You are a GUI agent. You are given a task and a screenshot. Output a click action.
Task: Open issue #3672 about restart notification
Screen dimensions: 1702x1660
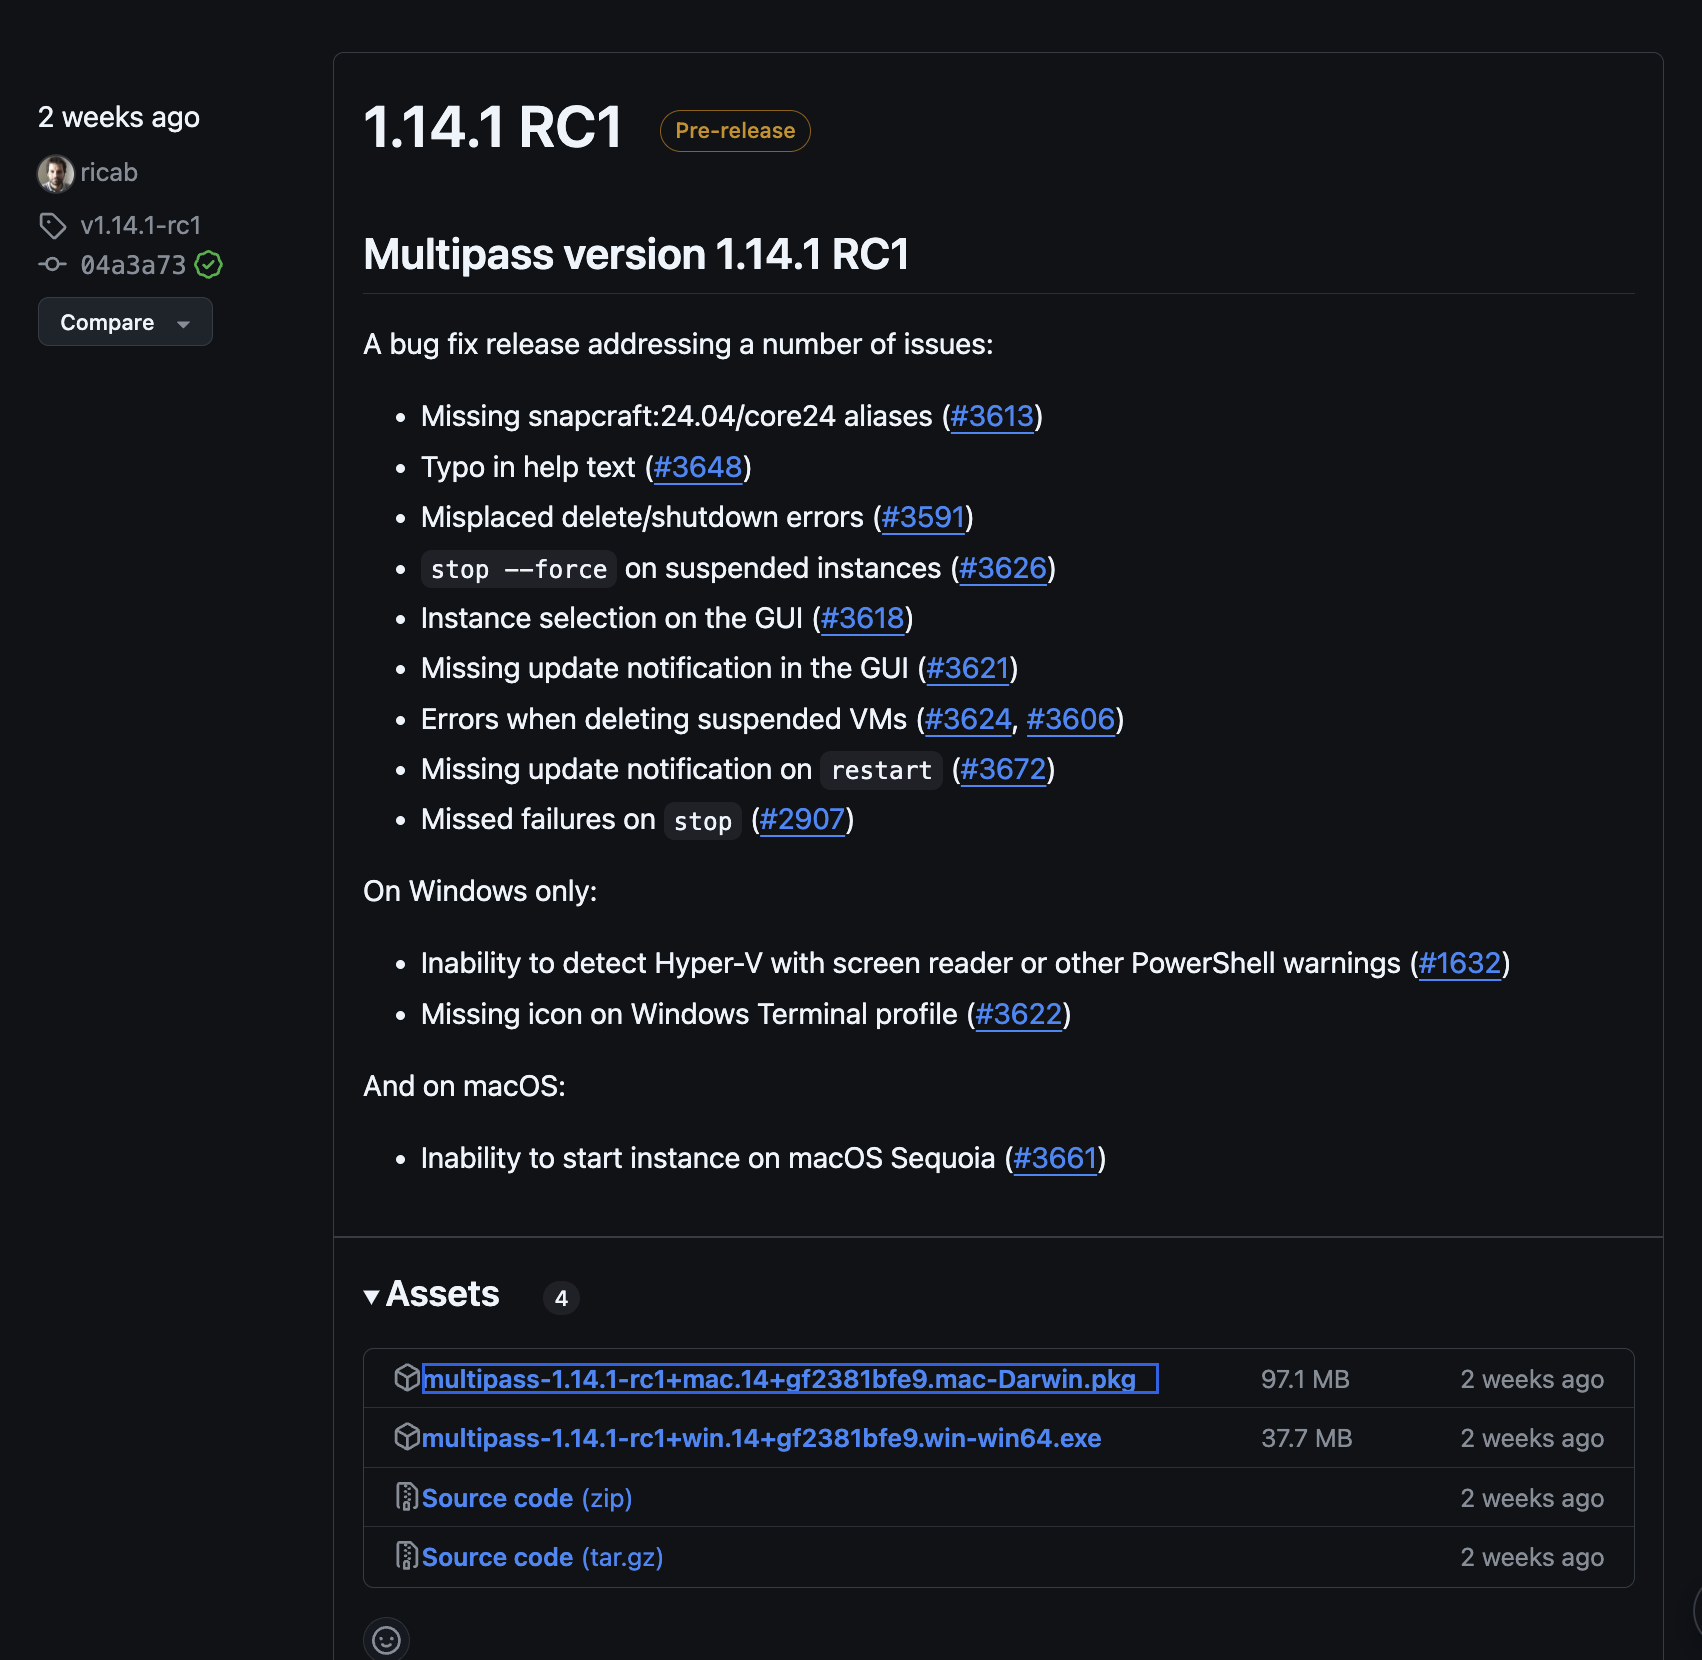coord(1003,769)
